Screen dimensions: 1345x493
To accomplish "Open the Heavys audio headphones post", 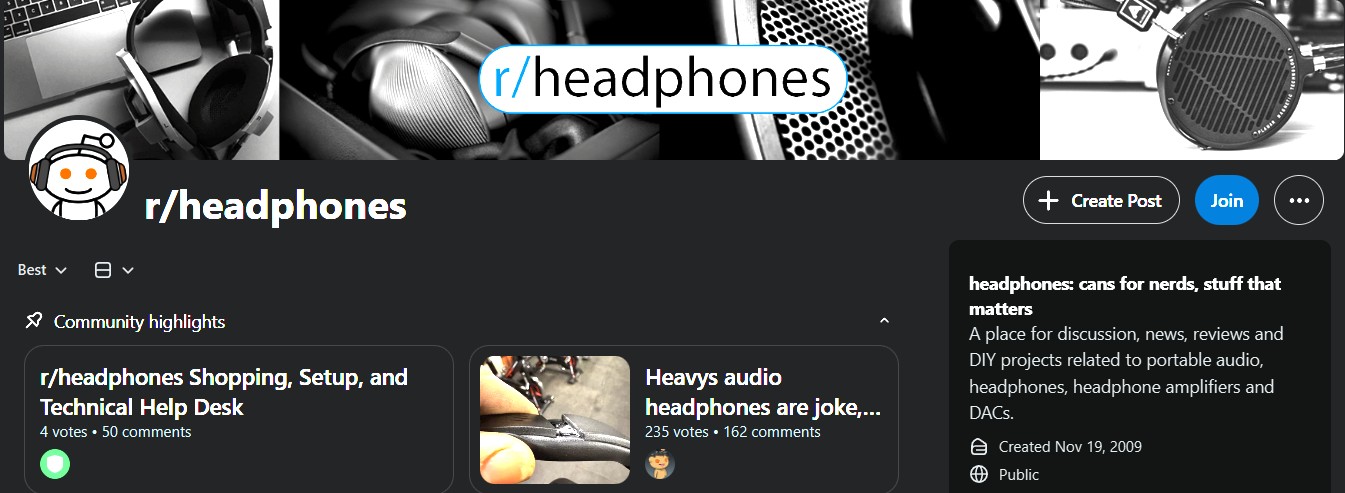I will [763, 392].
